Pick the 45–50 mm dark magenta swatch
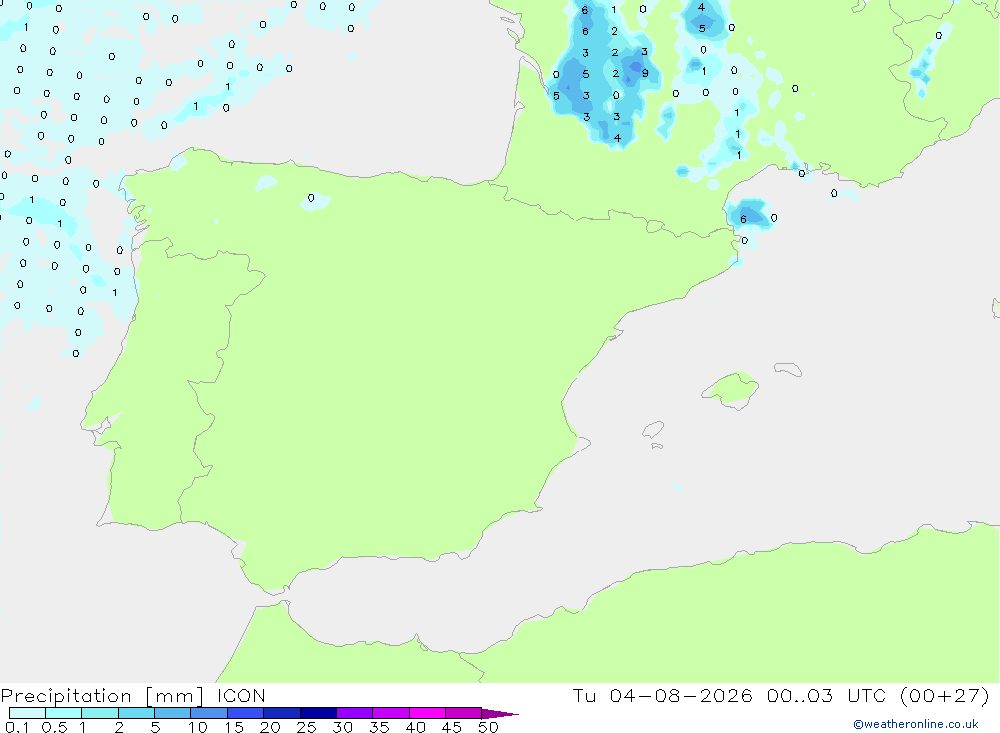This screenshot has height=733, width=1000. point(463,713)
